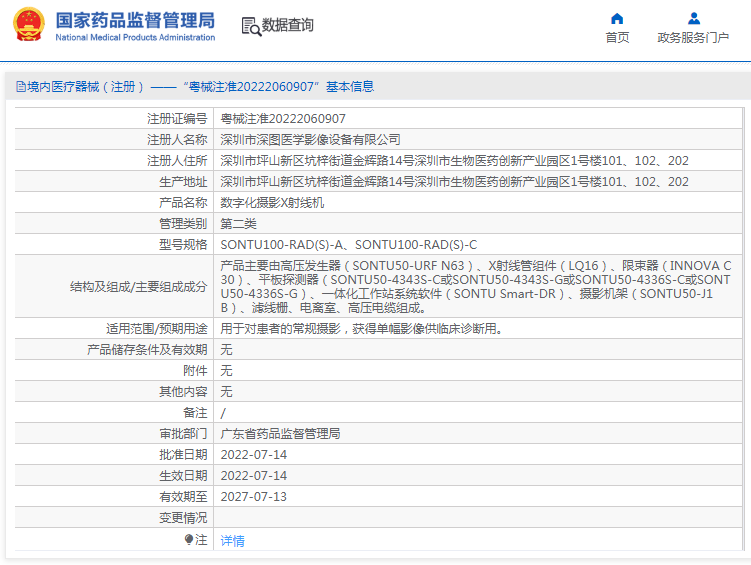Click the document icon before 境内医疗器械
The image size is (751, 565).
[21, 87]
